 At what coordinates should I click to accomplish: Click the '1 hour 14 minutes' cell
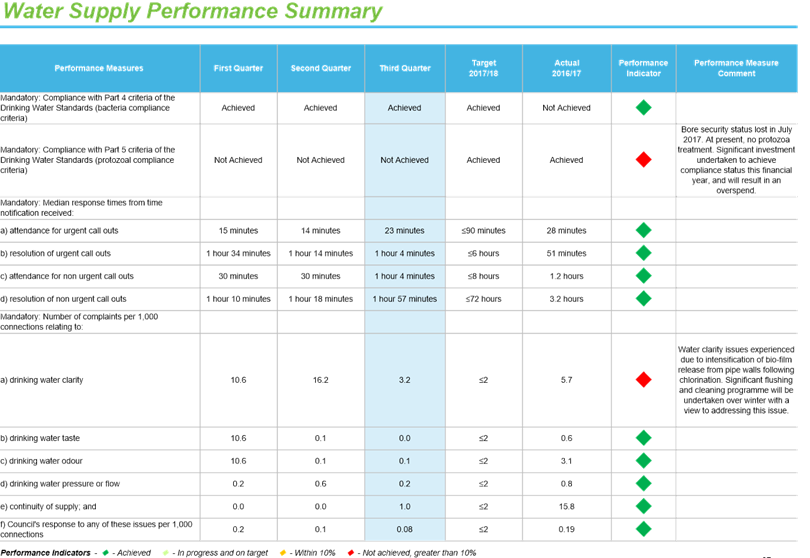pyautogui.click(x=321, y=253)
